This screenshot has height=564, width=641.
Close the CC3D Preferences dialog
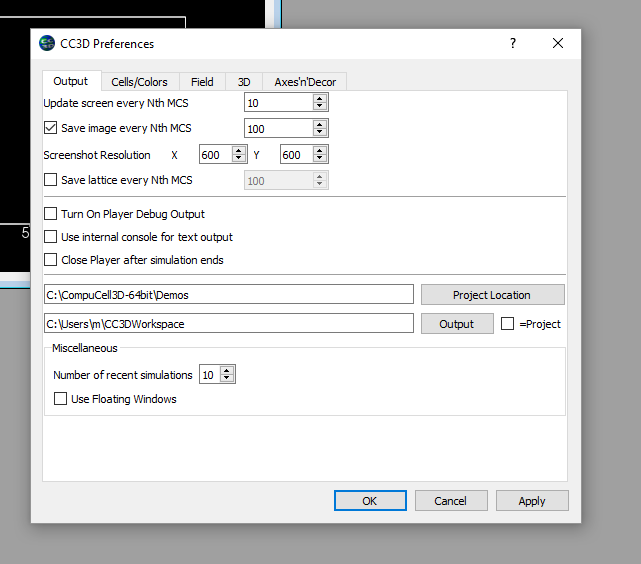click(x=558, y=43)
